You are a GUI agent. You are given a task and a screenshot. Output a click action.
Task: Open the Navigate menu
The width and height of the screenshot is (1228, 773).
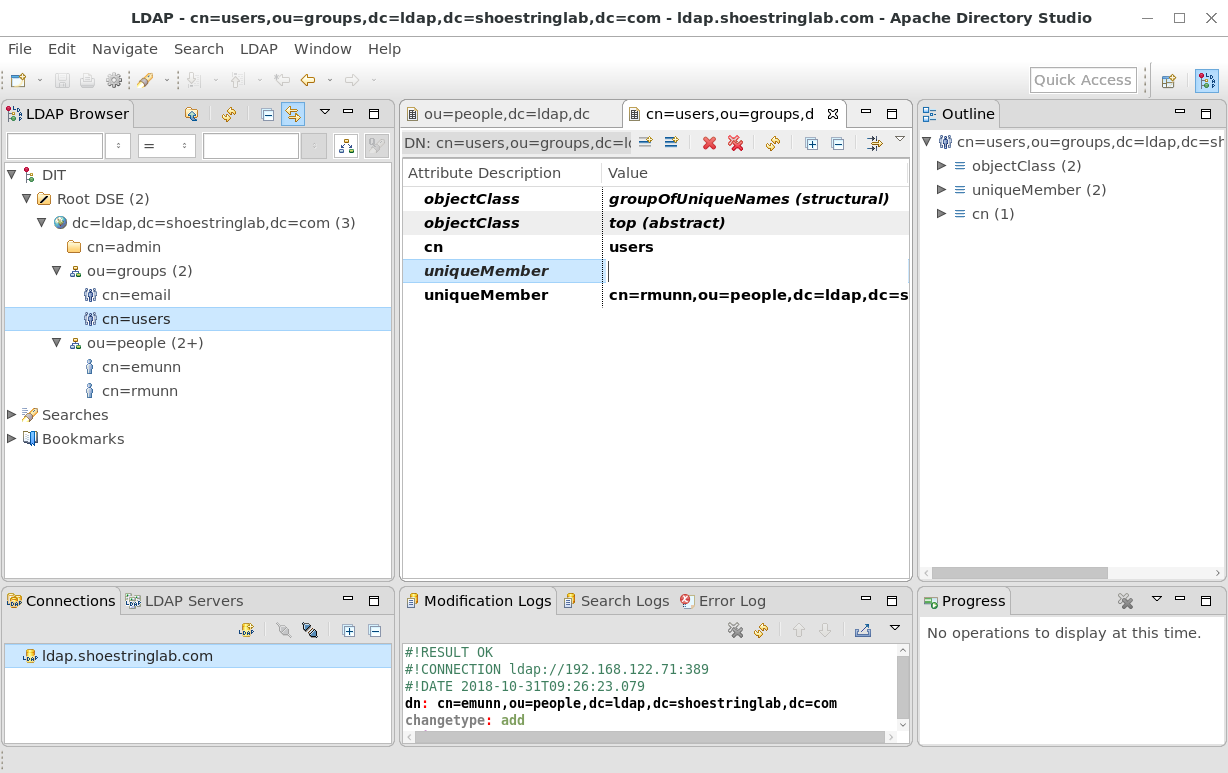click(125, 49)
